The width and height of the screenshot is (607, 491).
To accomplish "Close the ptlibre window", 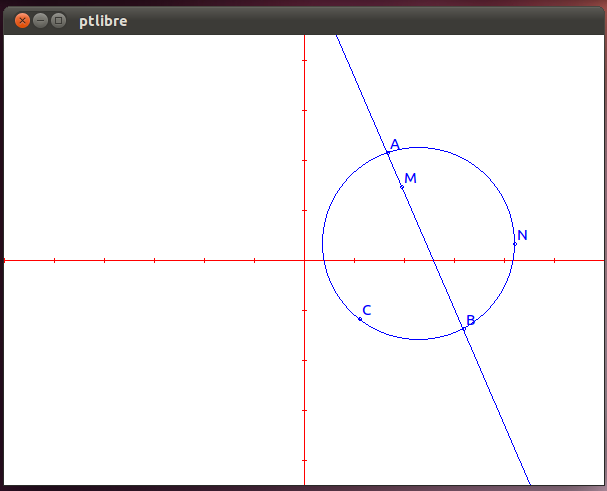I will 22,21.
